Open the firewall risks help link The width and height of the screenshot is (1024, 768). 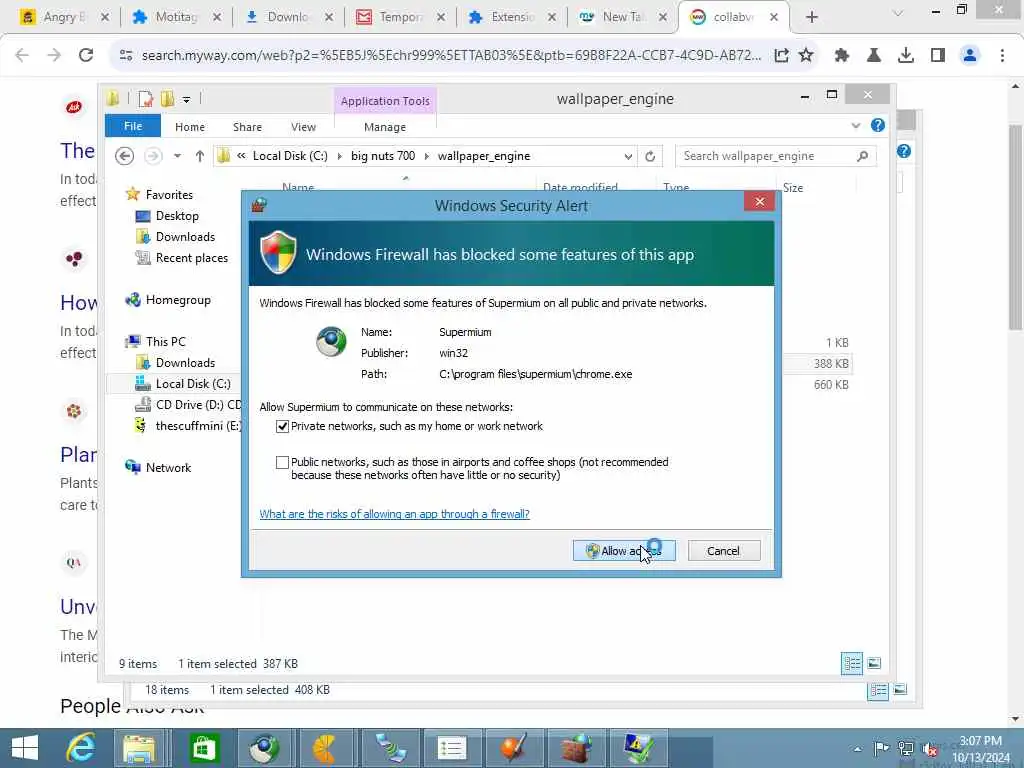coord(394,514)
